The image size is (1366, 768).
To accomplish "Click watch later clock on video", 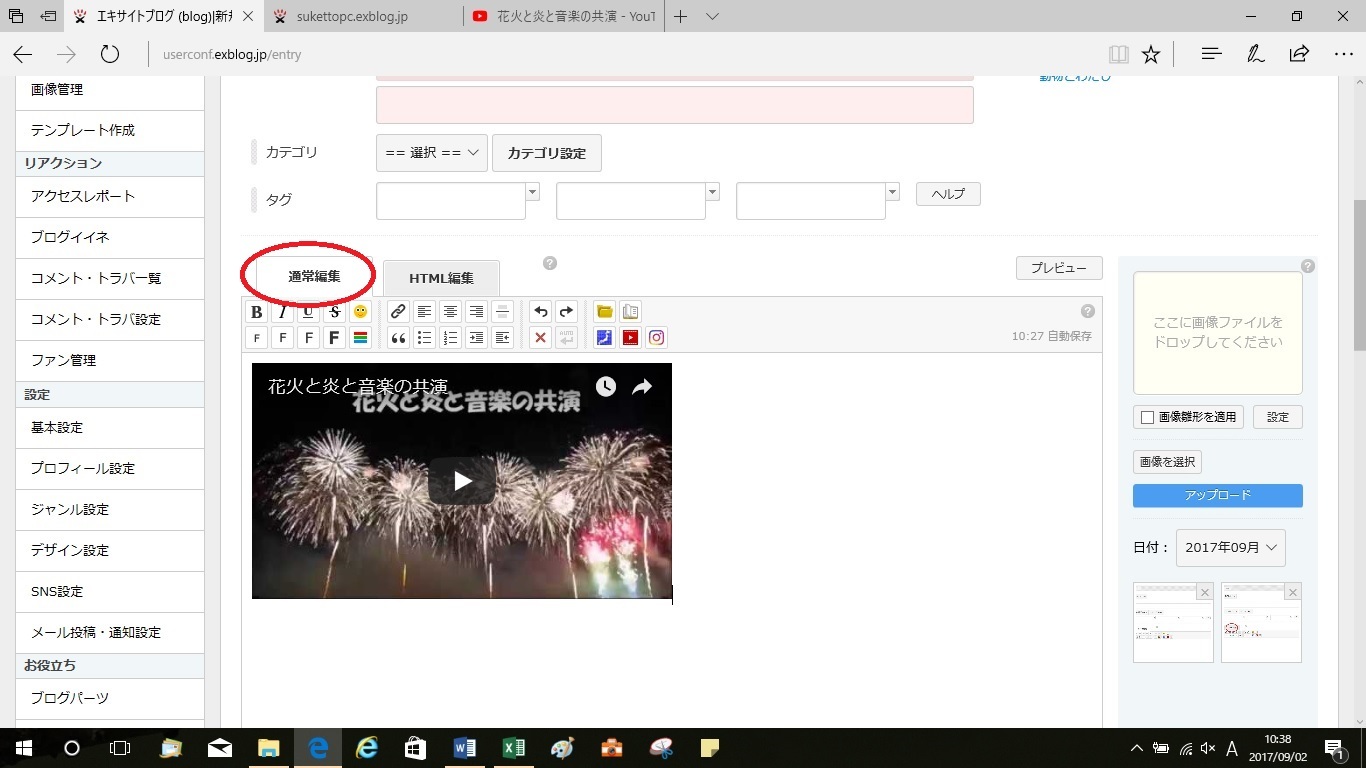I will [606, 387].
